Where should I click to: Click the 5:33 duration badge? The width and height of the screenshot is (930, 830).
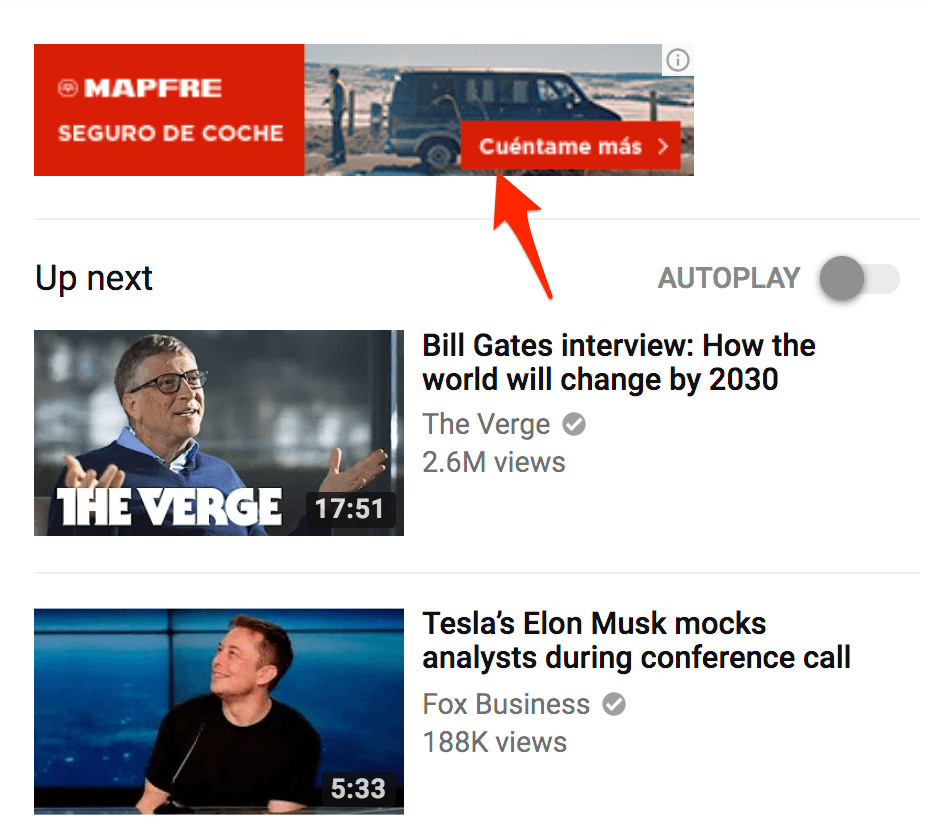(x=358, y=788)
